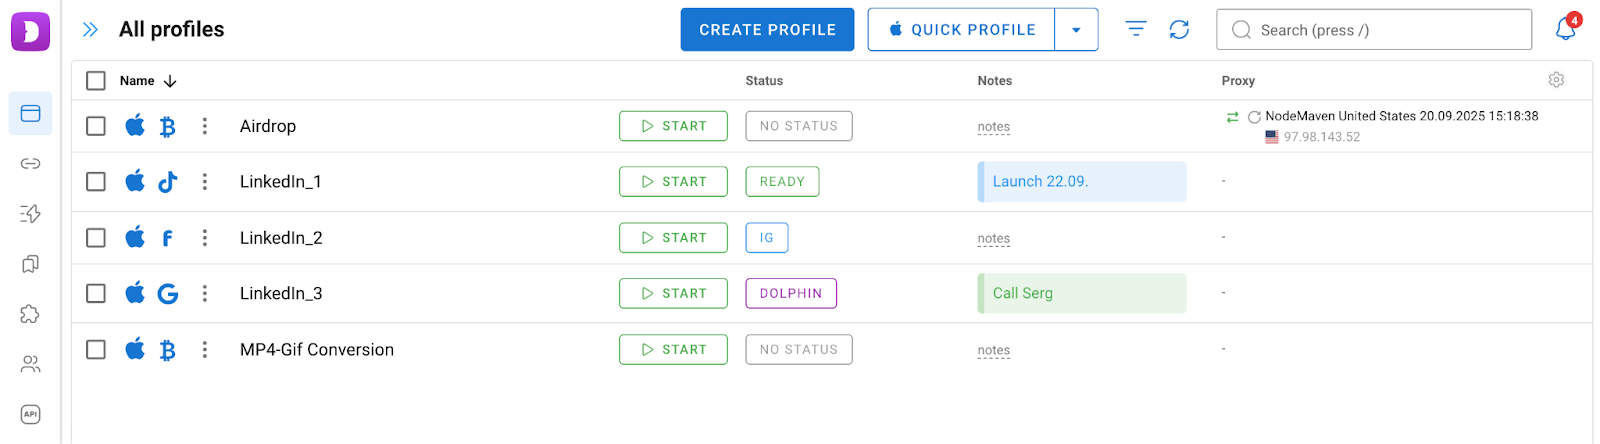Open the API section in sidebar
The image size is (1600, 444).
[x=30, y=414]
